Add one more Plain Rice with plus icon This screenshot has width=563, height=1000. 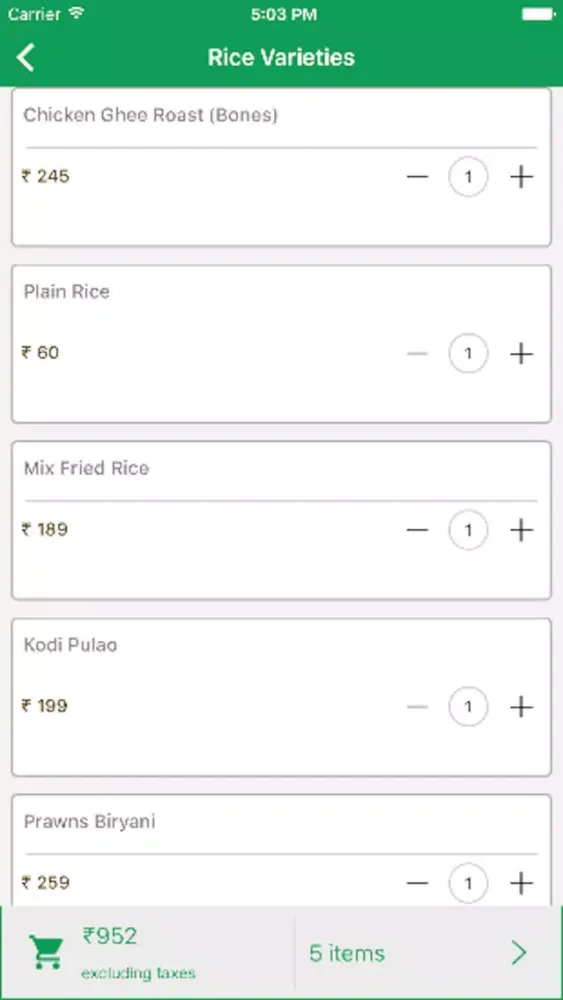[522, 353]
